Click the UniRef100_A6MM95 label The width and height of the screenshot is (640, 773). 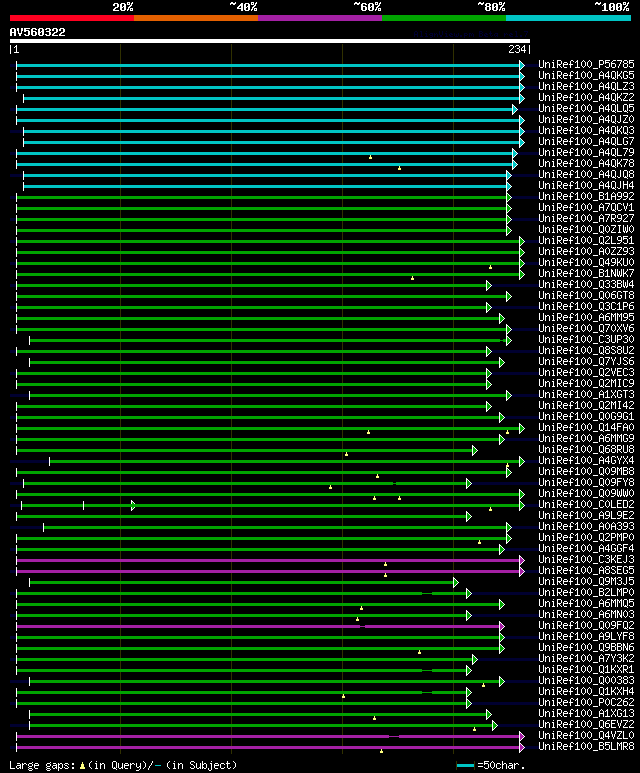[586, 317]
